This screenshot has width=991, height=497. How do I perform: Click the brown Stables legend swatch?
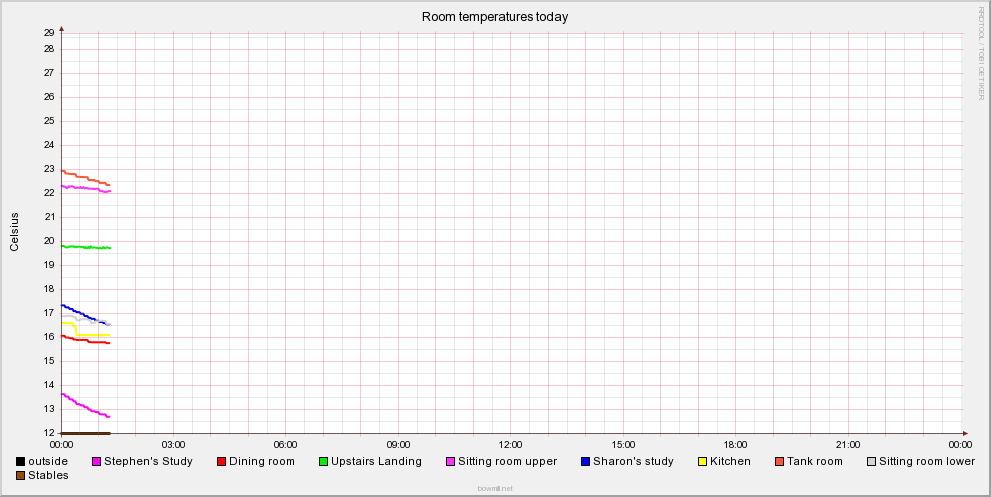[20, 475]
